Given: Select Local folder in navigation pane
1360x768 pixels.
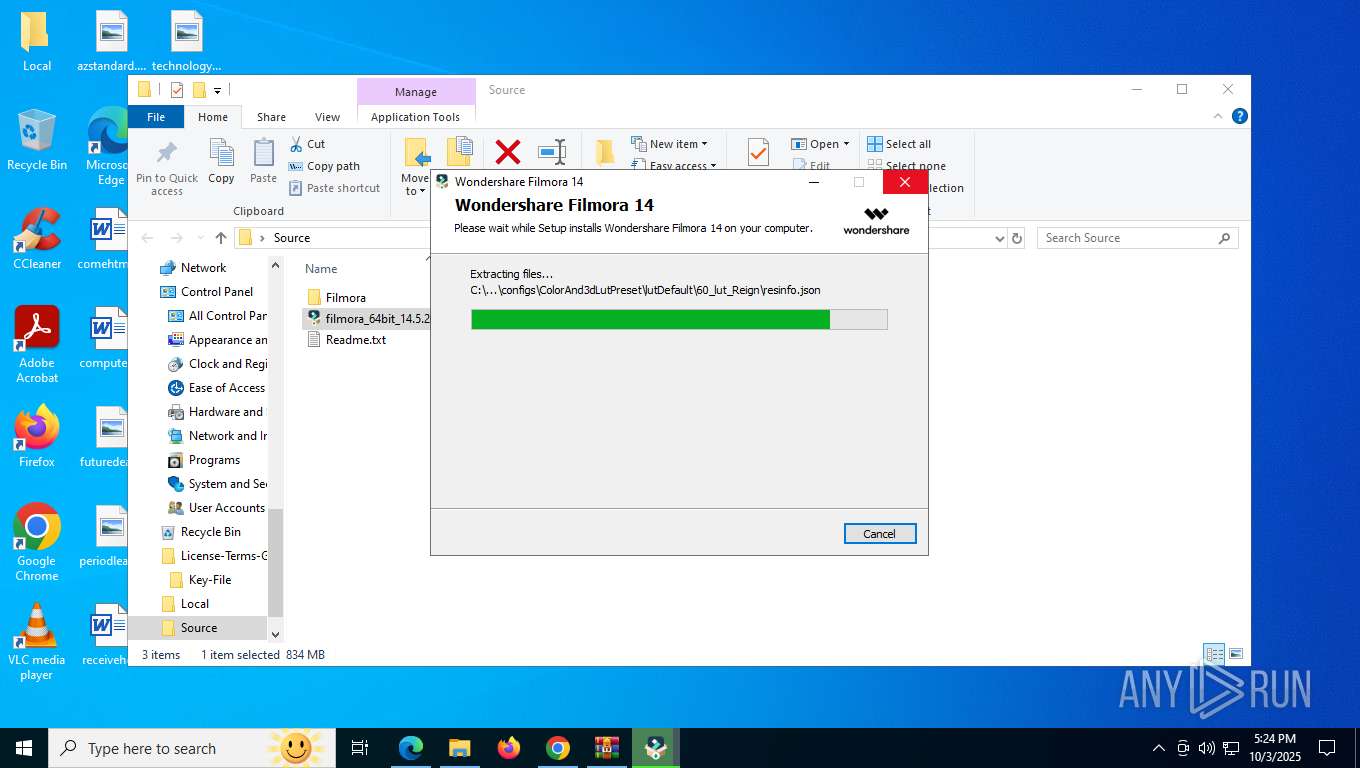Looking at the screenshot, I should tap(195, 604).
